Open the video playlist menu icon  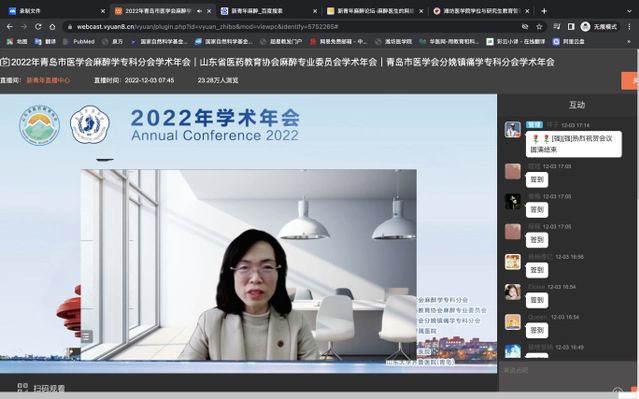(86, 337)
